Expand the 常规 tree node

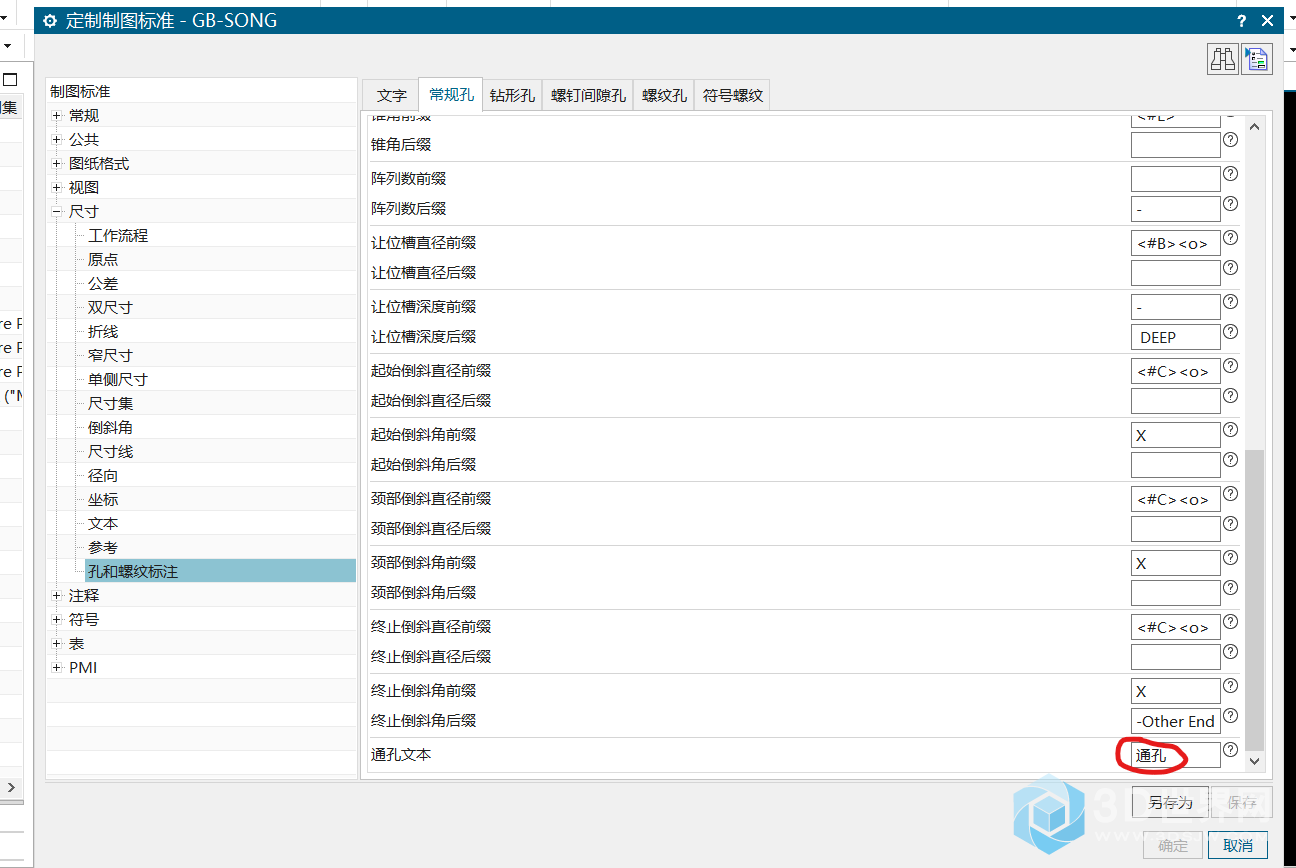(57, 116)
